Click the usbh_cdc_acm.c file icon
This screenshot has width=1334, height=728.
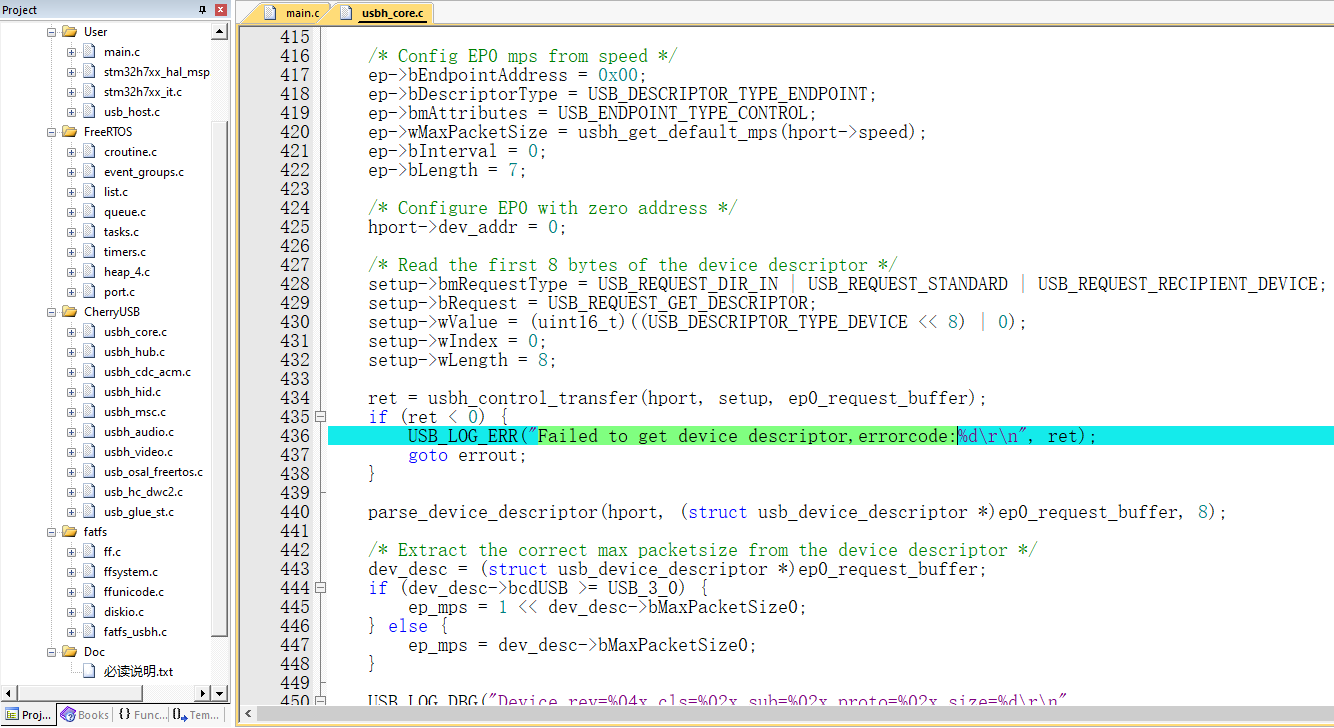[x=90, y=372]
